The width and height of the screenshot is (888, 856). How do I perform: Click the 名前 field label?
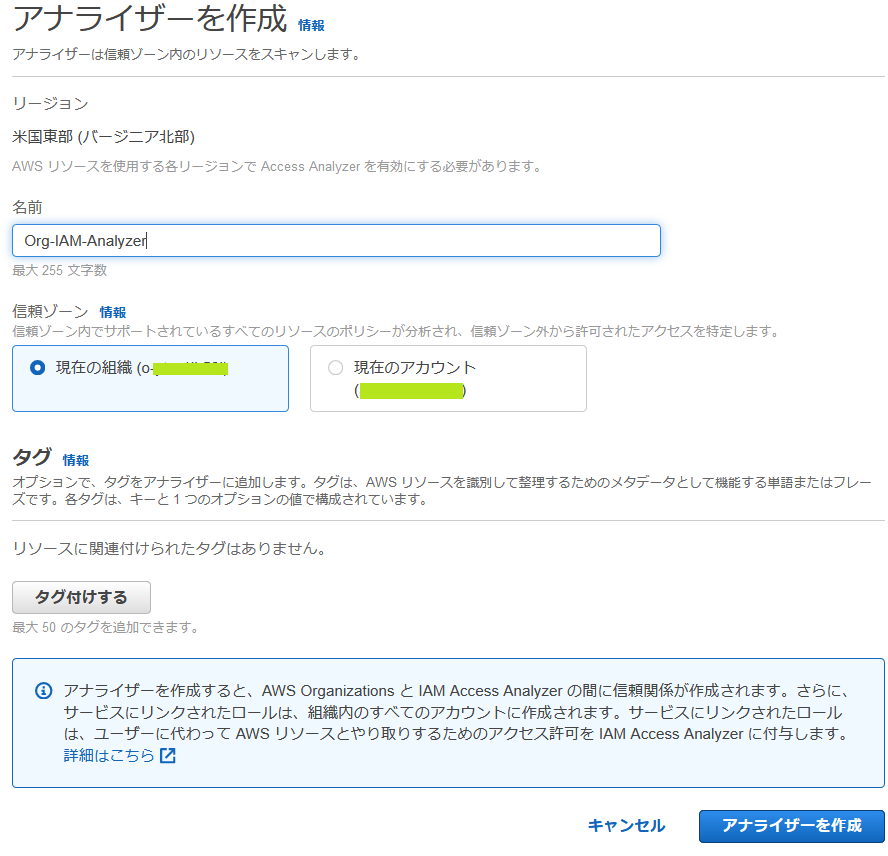[27, 207]
